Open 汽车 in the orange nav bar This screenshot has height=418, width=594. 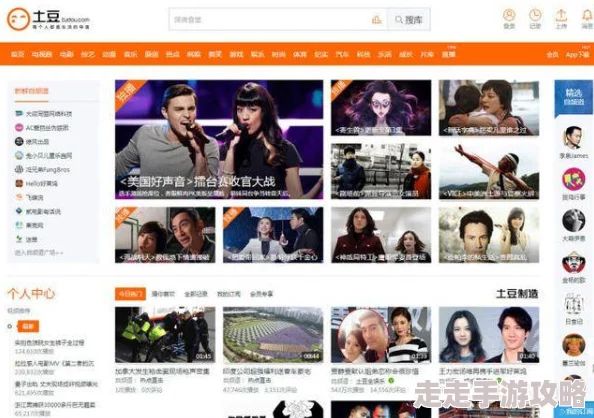click(x=342, y=55)
